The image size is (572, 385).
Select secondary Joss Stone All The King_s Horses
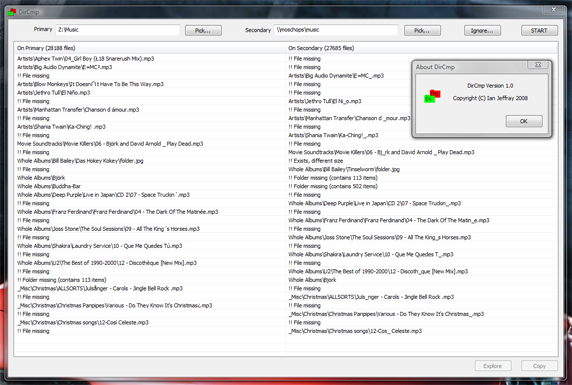pyautogui.click(x=380, y=237)
